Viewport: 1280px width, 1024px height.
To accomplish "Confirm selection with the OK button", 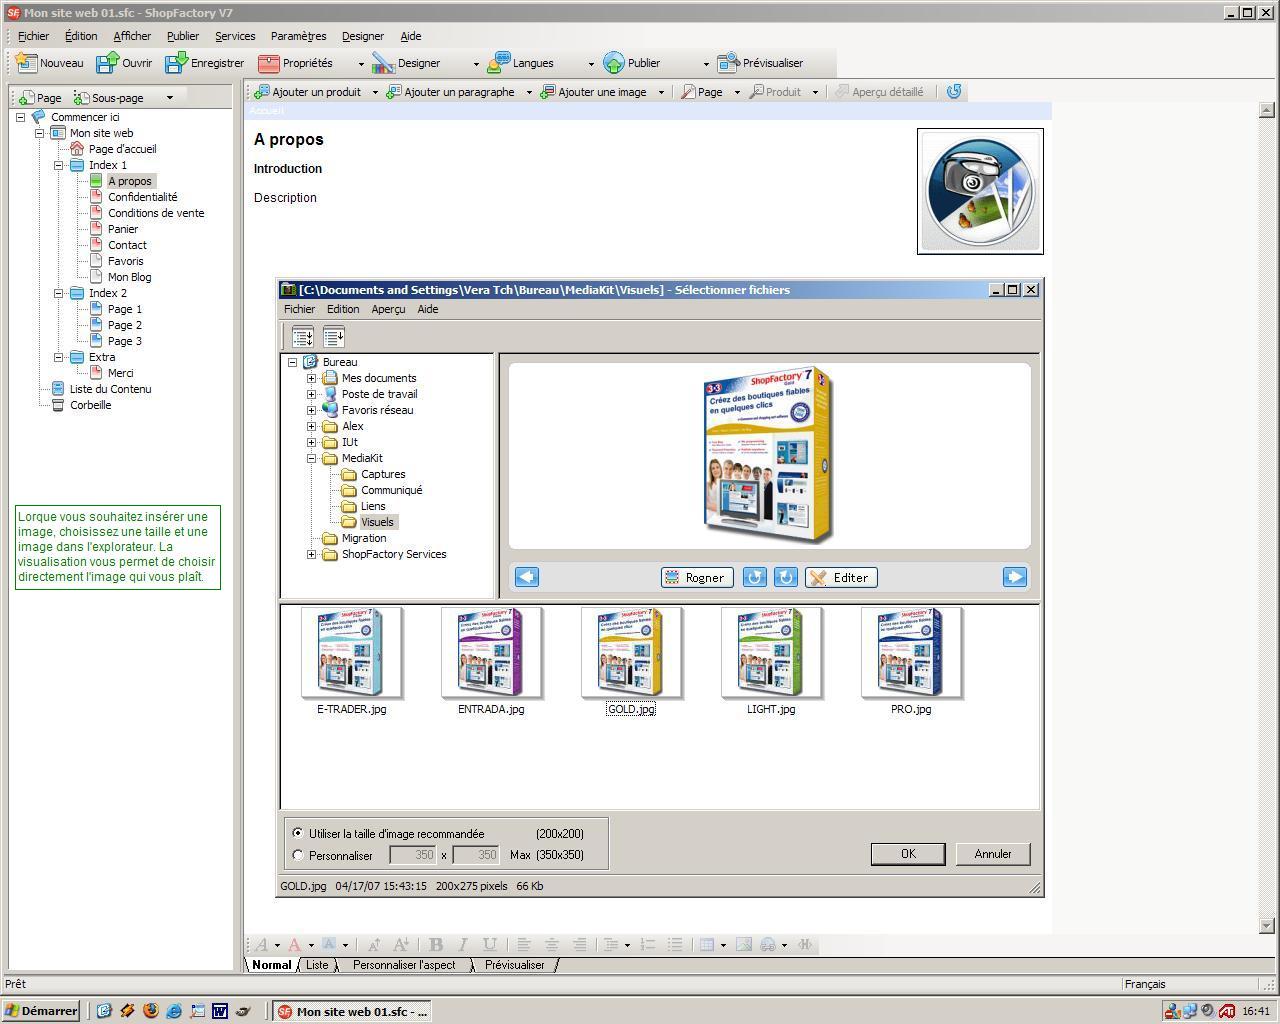I will pos(907,854).
